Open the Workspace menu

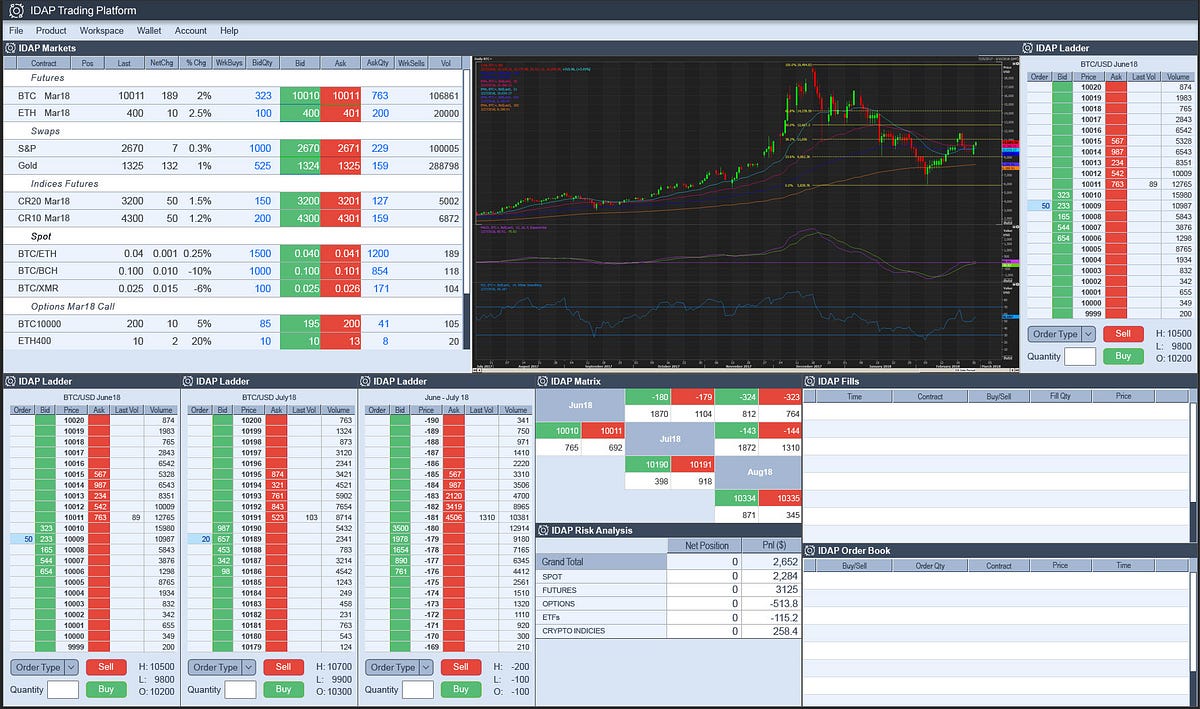coord(101,30)
